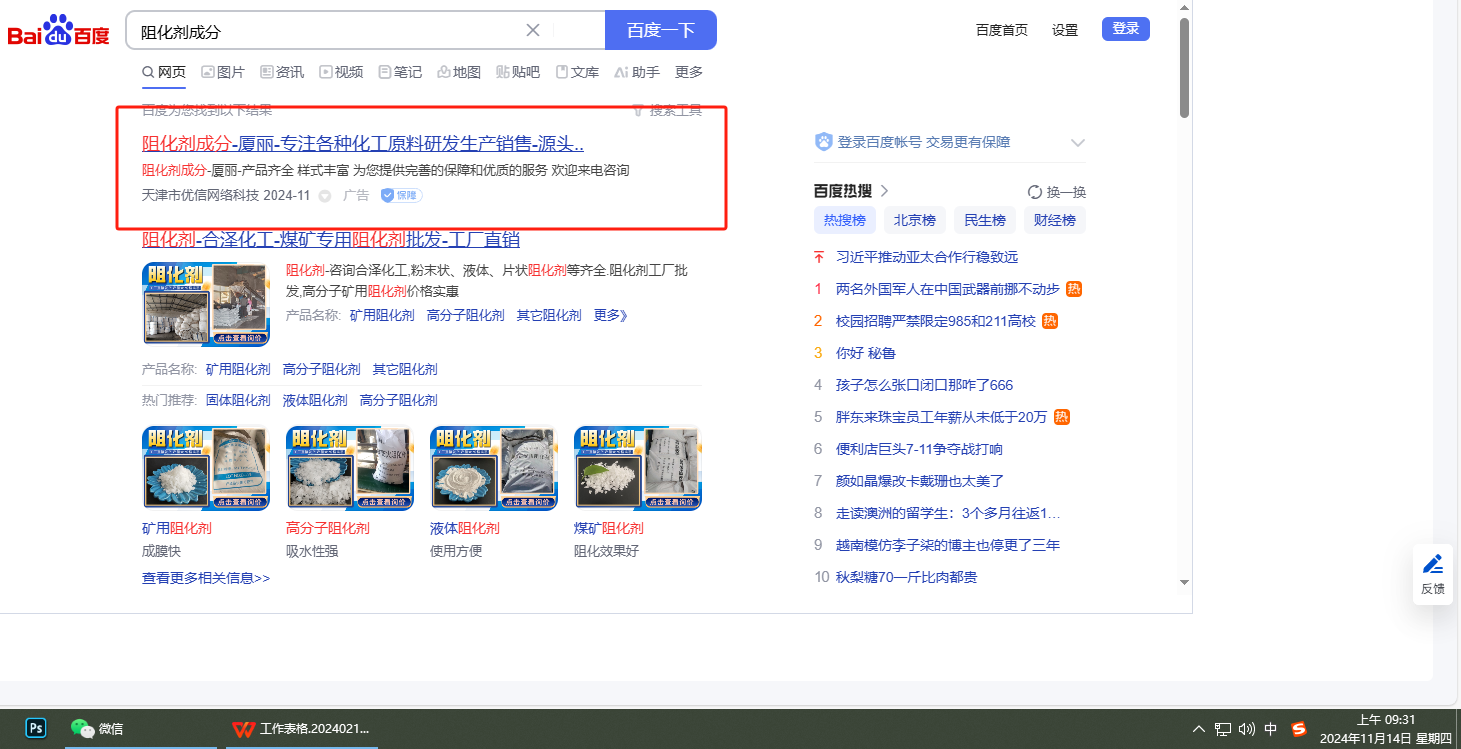Open hot search 习近平推动亚太合作行稳致远
Viewport: 1461px width, 749px height.
pyautogui.click(x=927, y=257)
